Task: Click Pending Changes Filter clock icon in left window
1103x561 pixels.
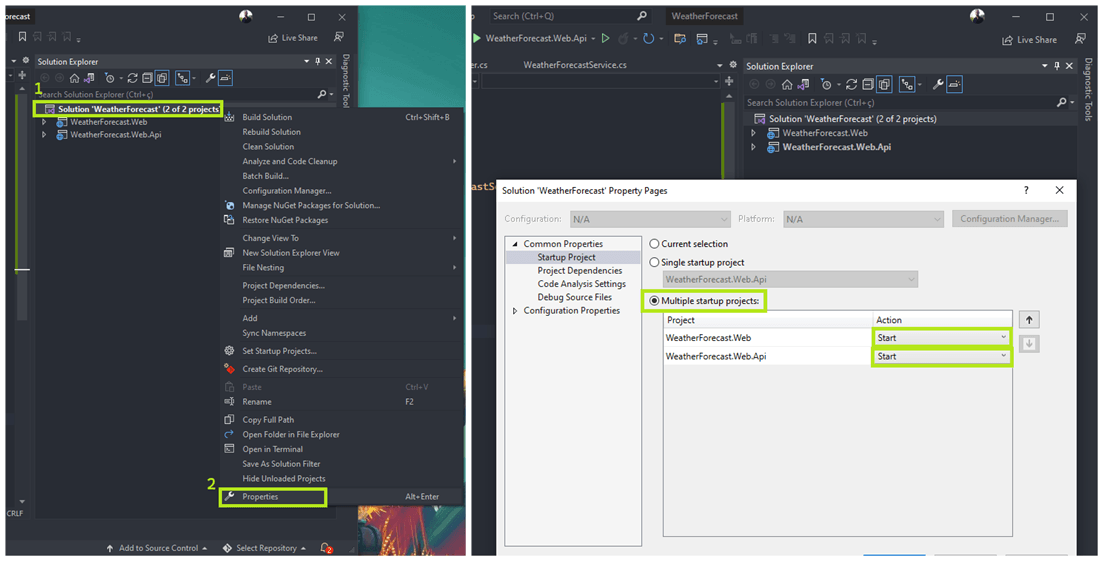Action: click(x=110, y=78)
